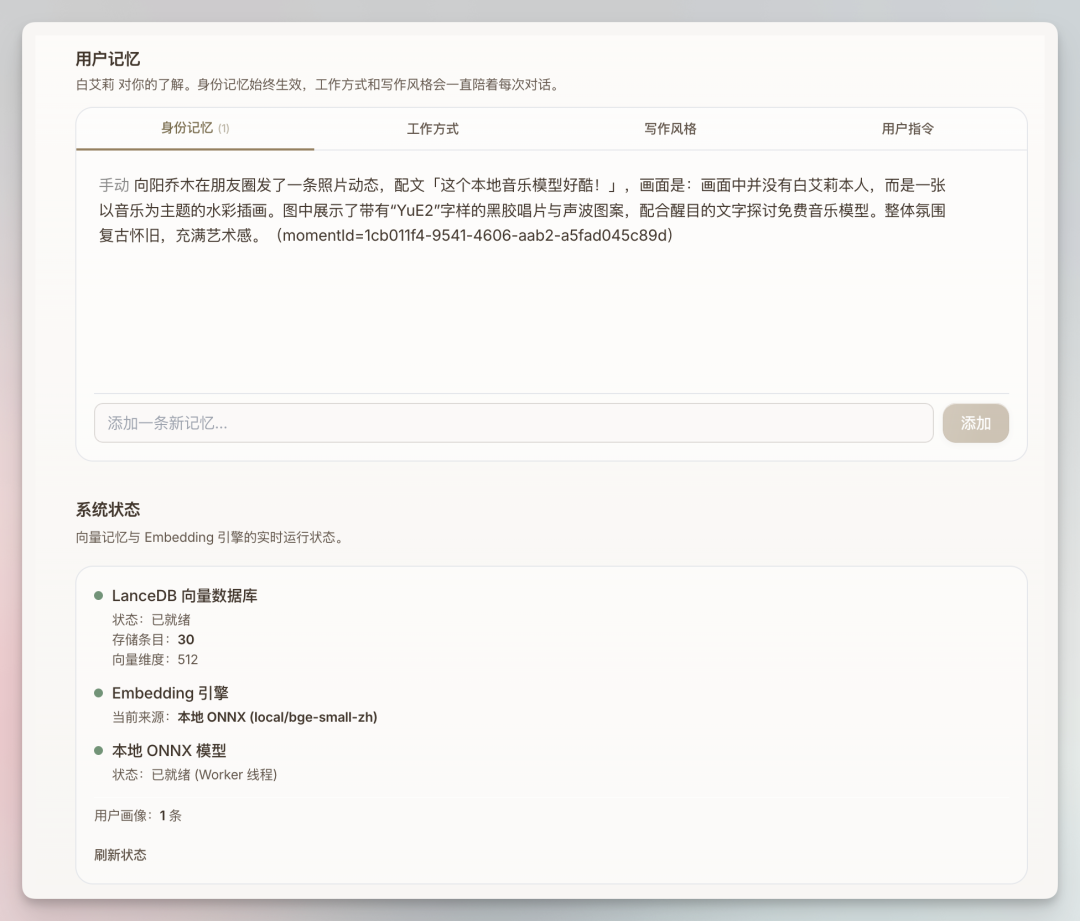Click the Embedding 引擎 heading

170,693
